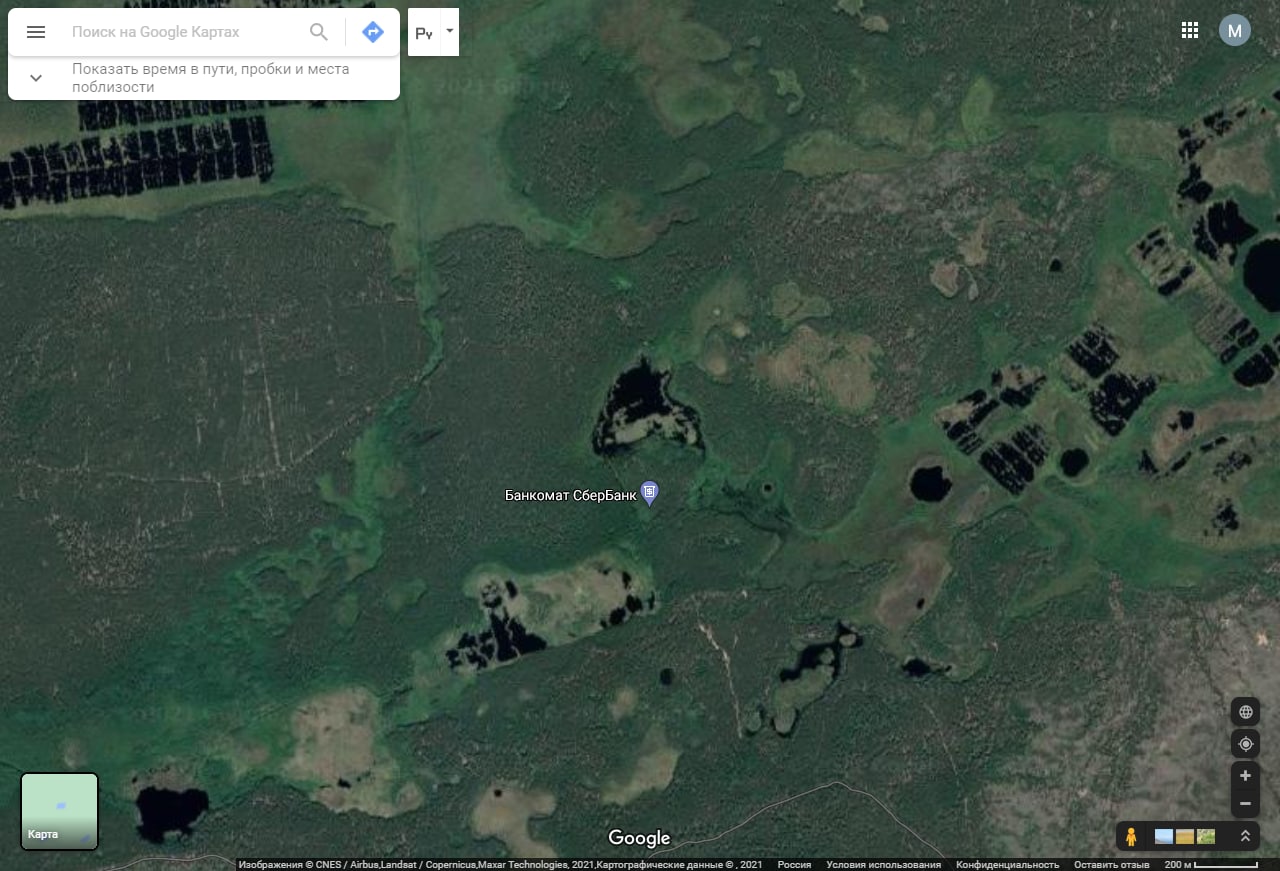
Task: Show my current location
Action: tap(1246, 744)
